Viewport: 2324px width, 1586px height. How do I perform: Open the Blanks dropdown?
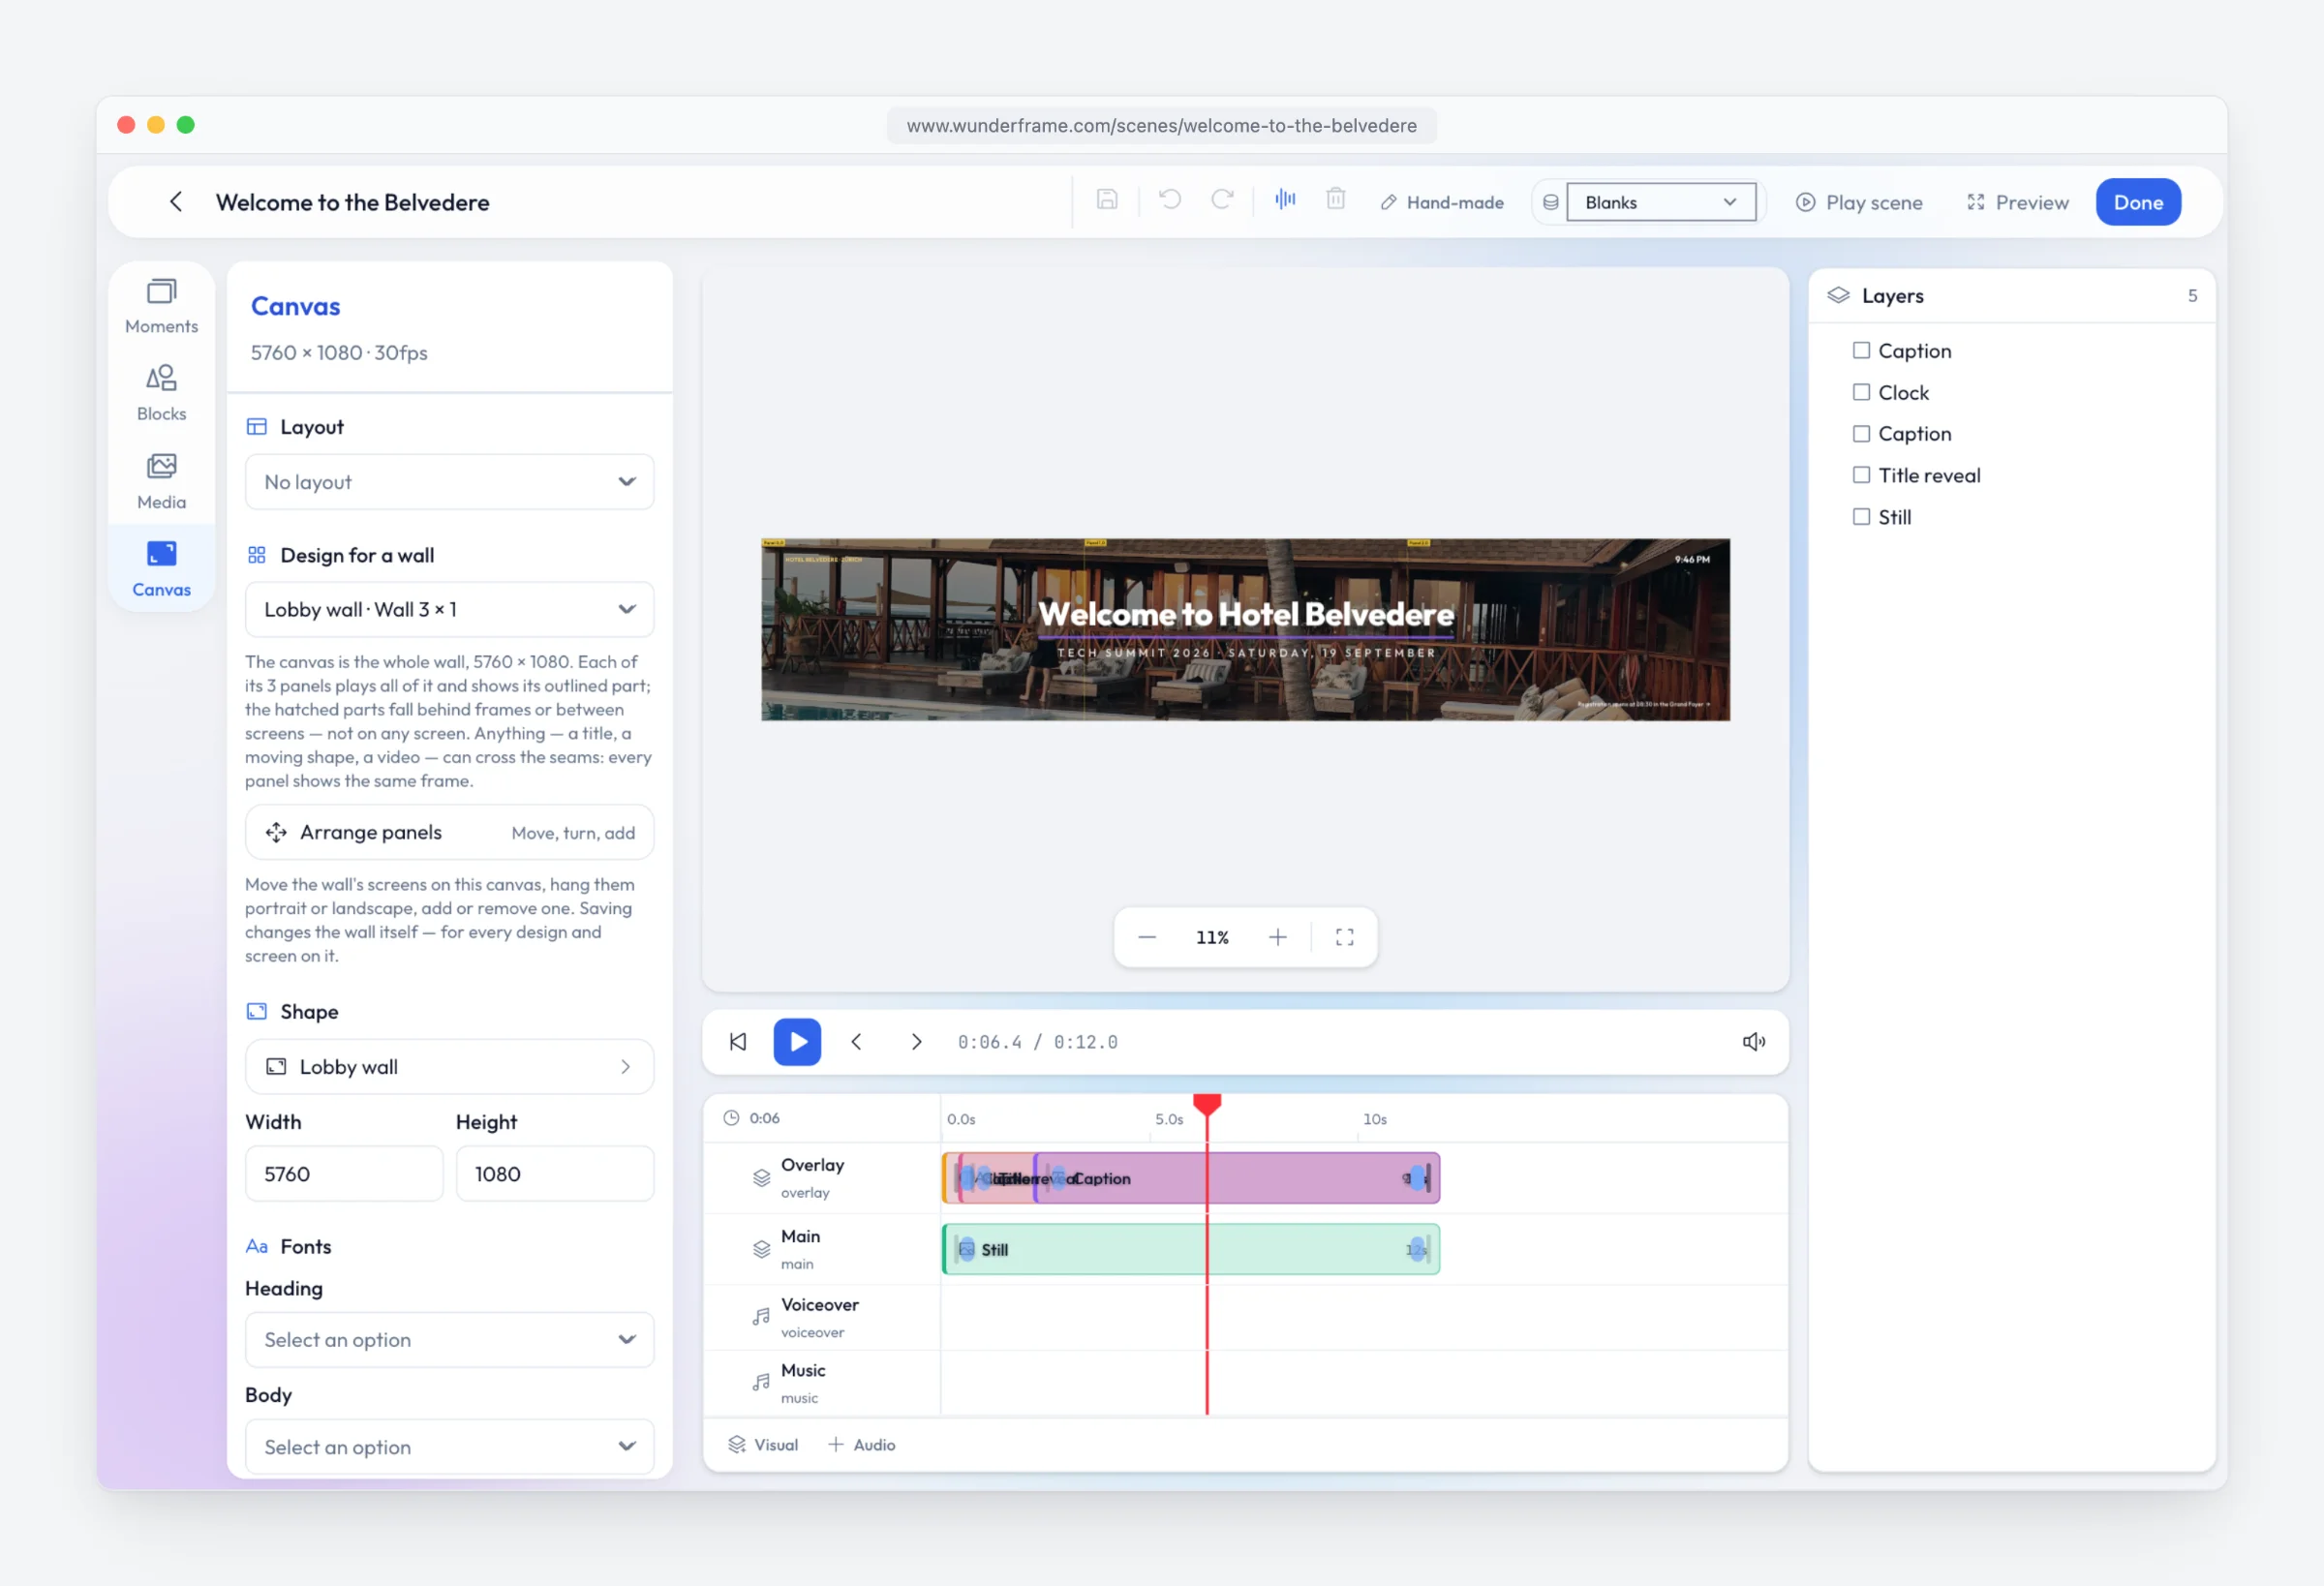click(x=1661, y=202)
